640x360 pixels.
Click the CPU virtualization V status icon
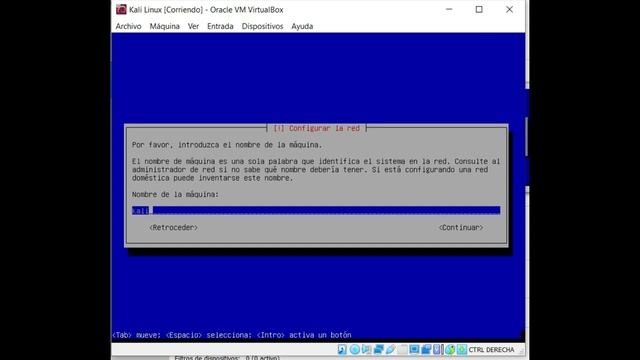coord(436,349)
